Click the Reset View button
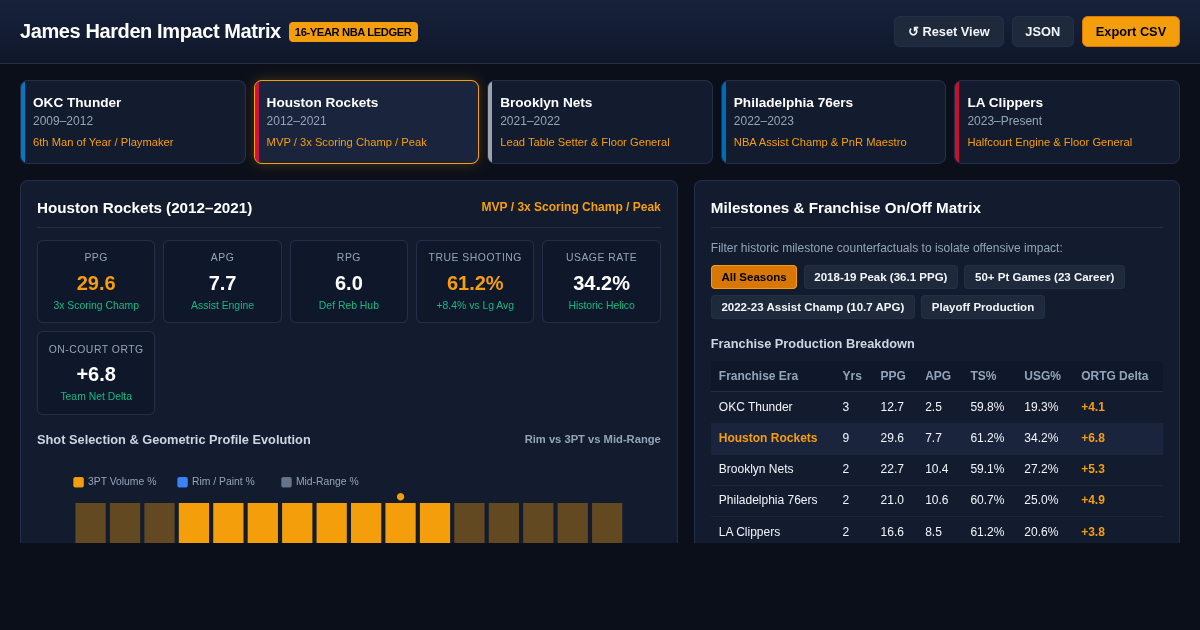 pos(948,31)
